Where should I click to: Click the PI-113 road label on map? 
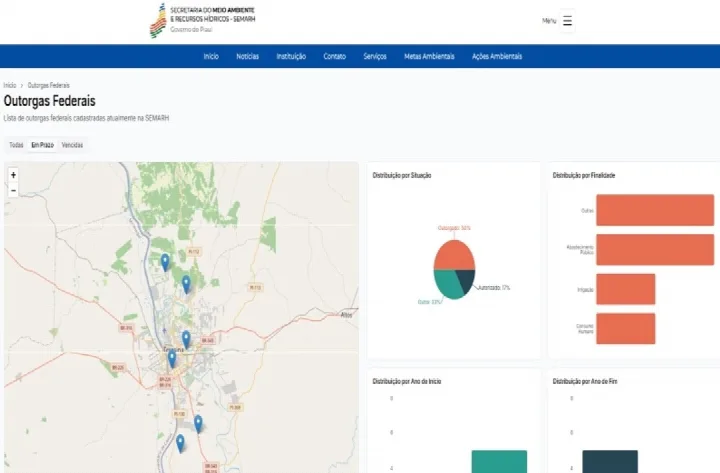(255, 287)
